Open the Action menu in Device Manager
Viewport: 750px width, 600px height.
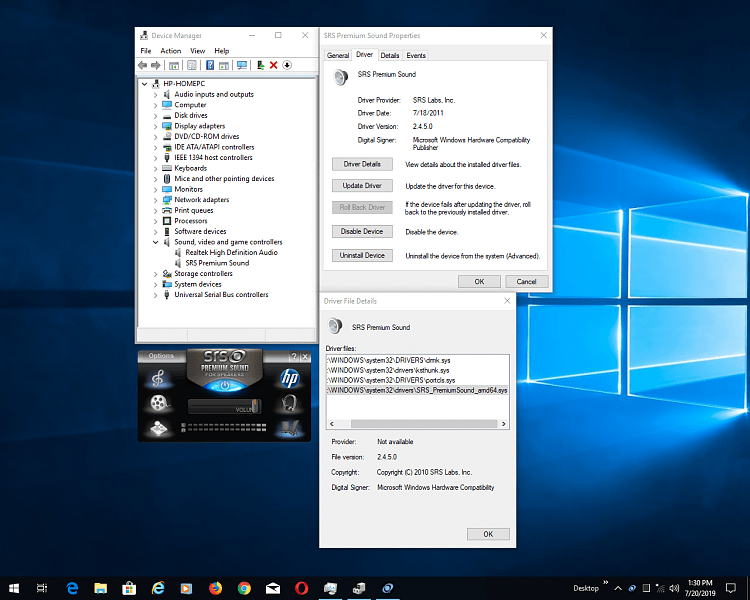170,51
